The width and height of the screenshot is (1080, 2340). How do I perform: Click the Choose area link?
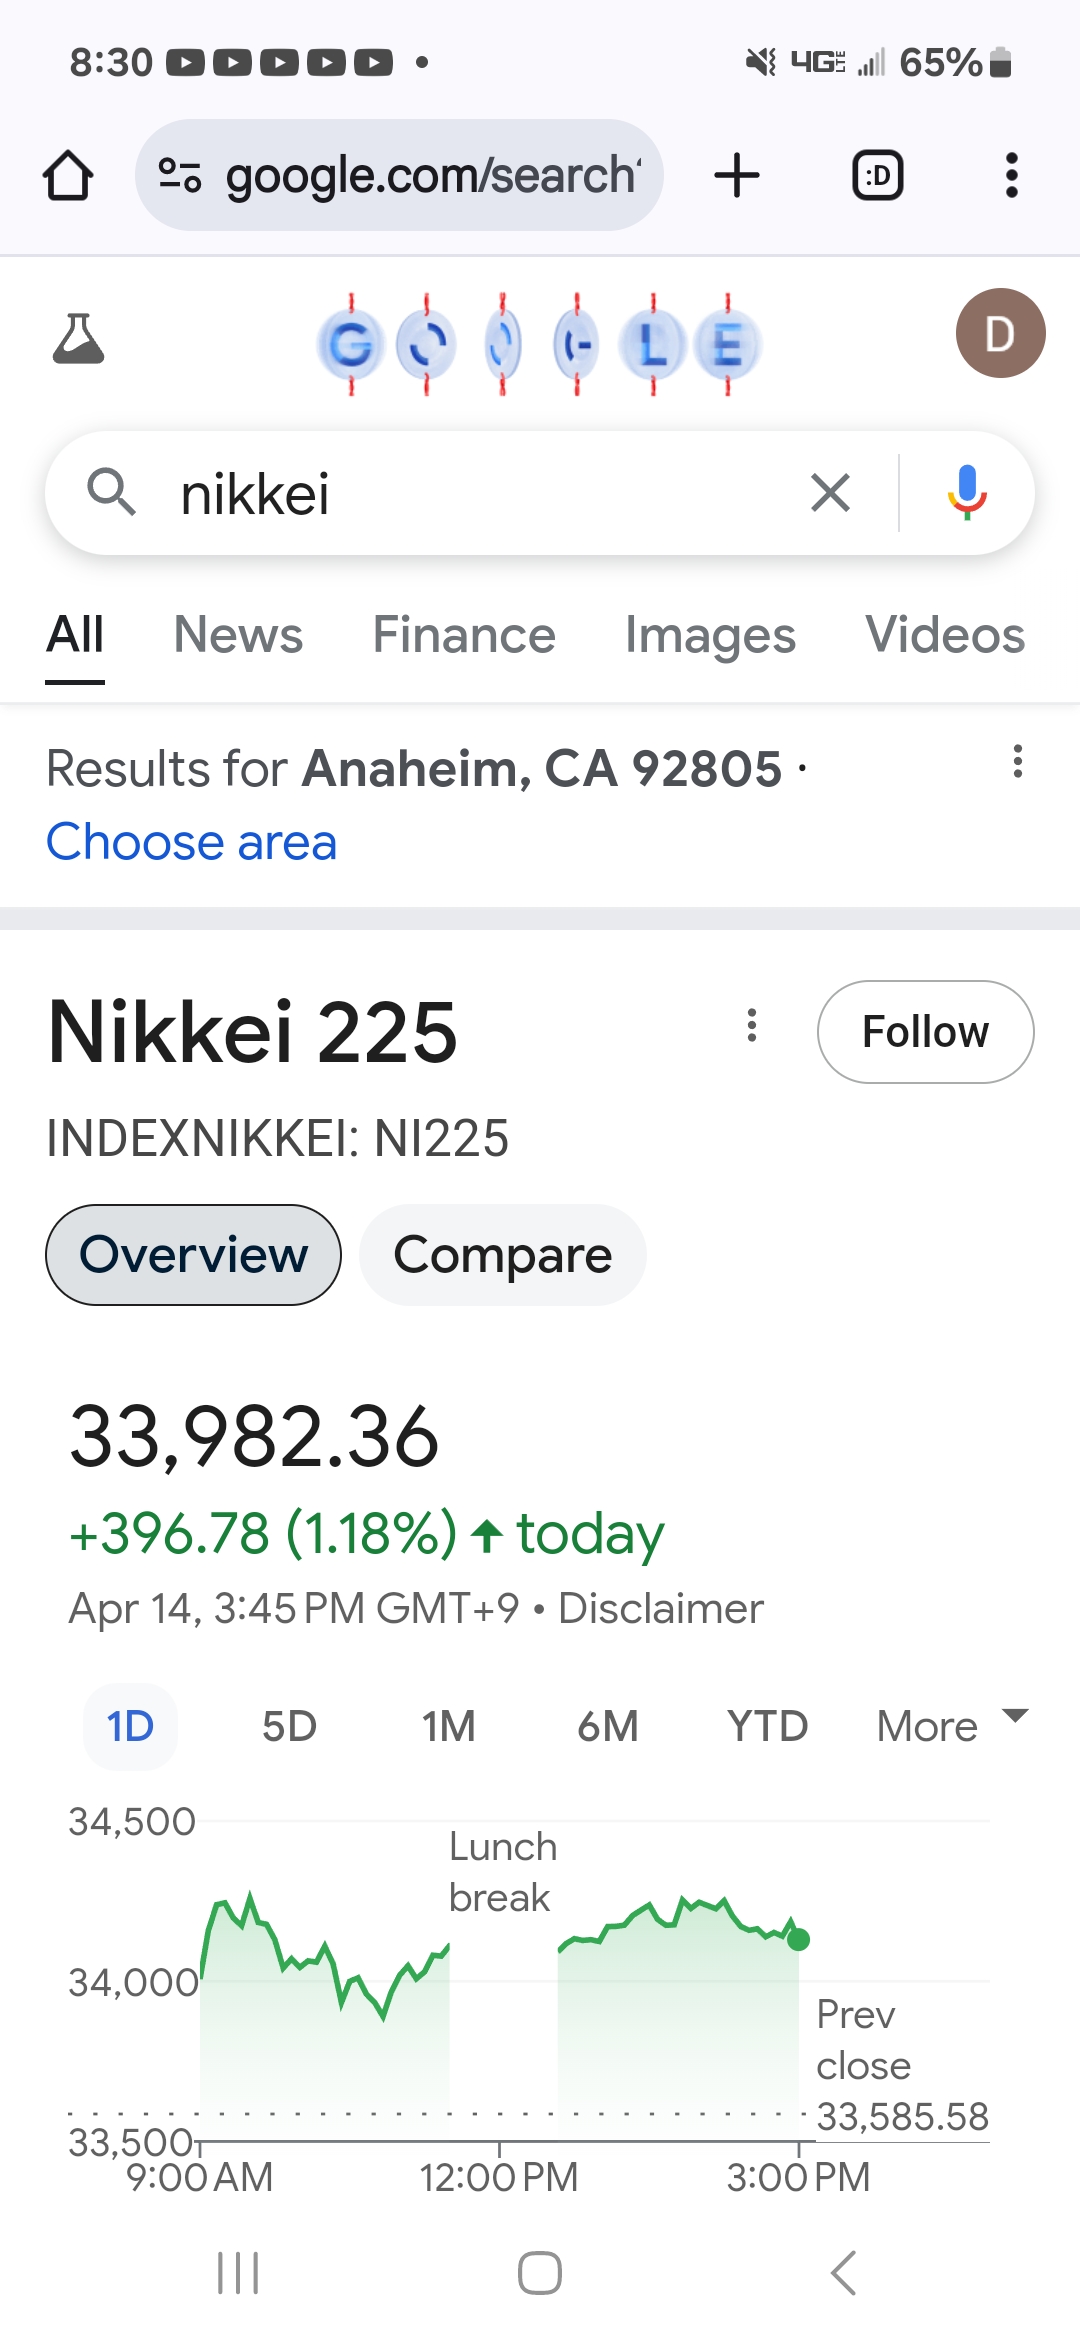point(191,842)
